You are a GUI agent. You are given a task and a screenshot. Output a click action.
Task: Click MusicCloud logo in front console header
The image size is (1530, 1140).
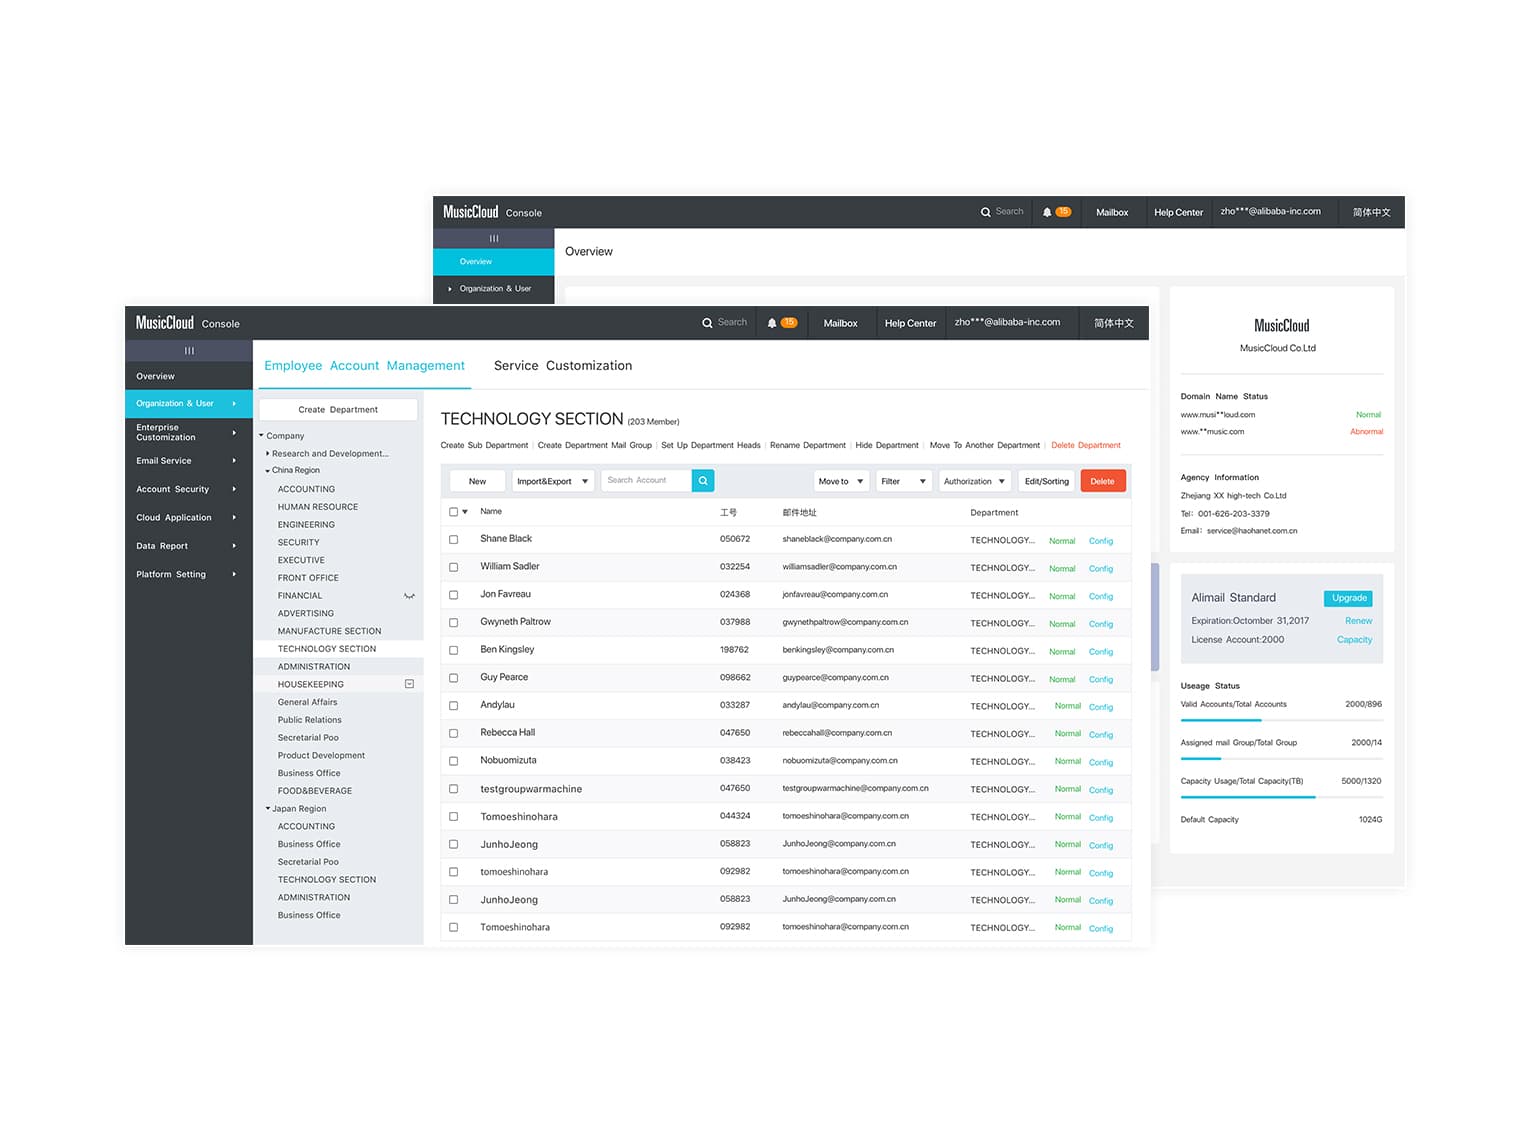click(x=165, y=323)
